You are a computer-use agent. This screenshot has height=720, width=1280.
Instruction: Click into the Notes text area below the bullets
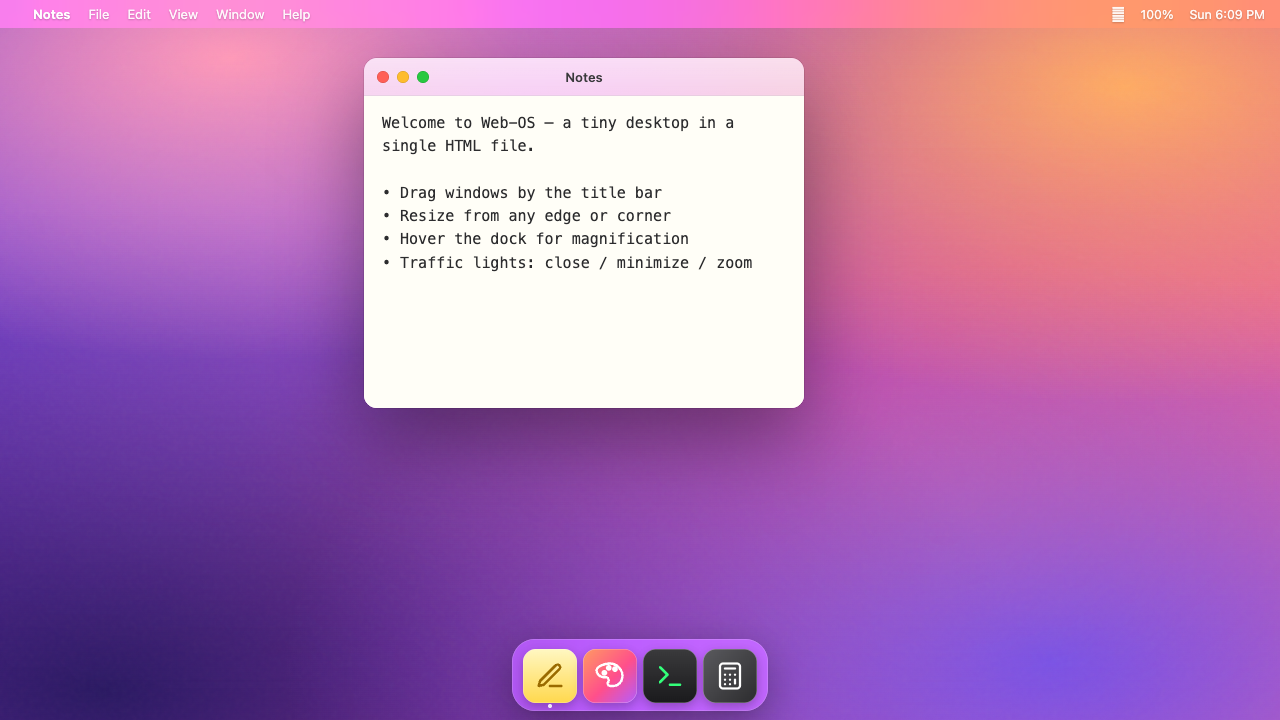[584, 340]
